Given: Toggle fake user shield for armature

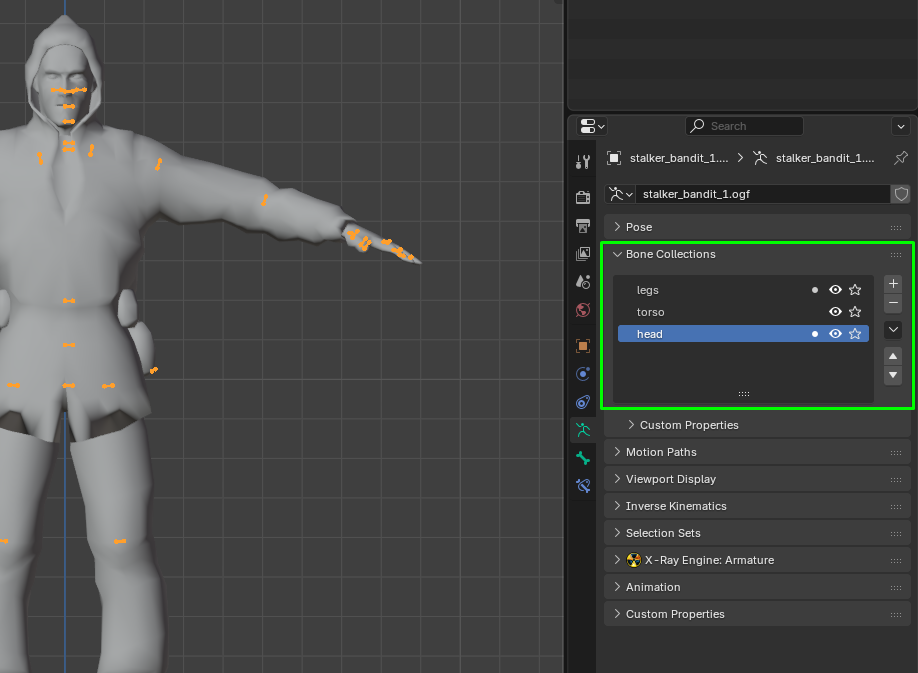Looking at the screenshot, I should (901, 194).
